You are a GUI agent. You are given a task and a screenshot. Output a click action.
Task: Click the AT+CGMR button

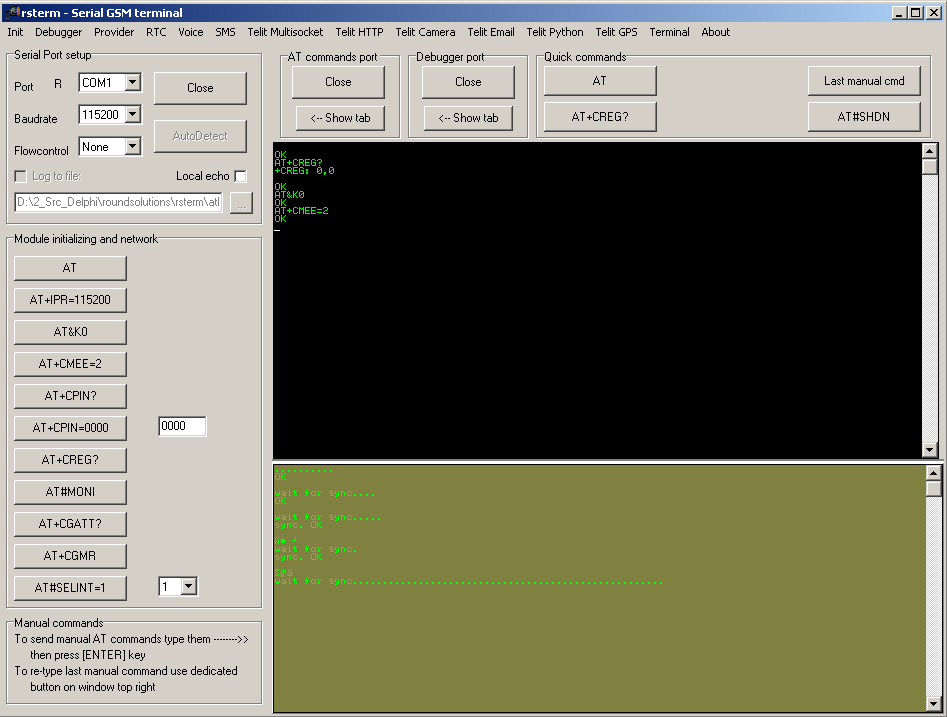70,556
